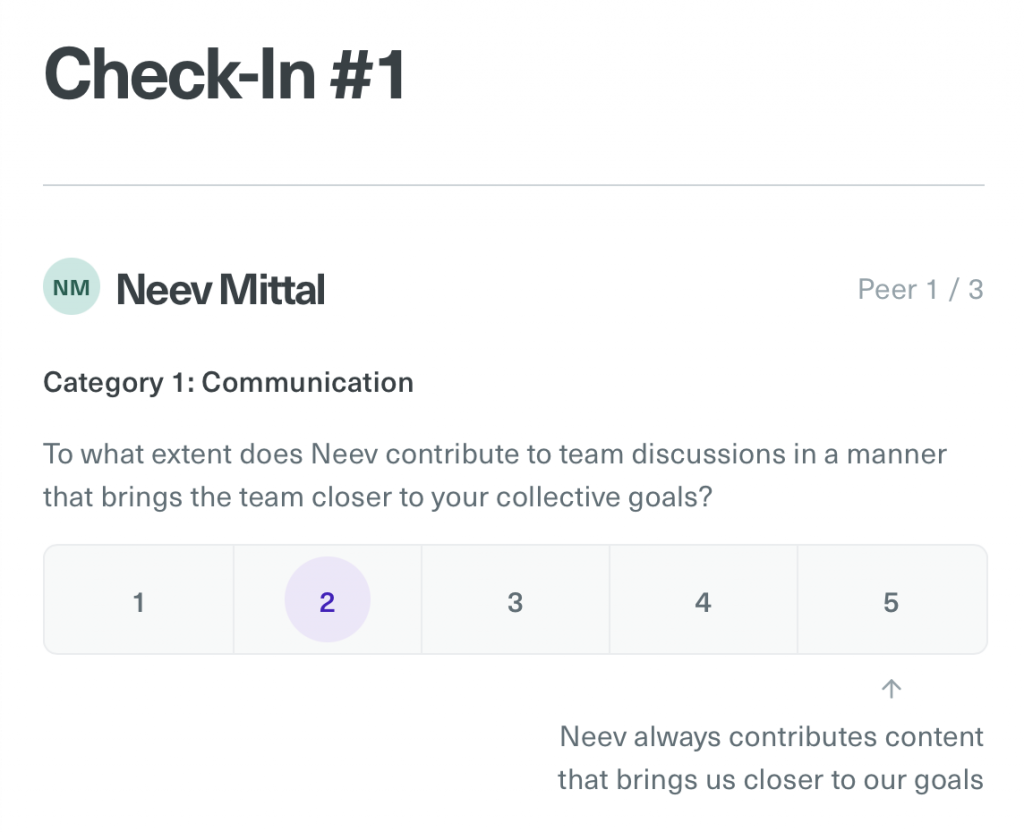
Task: Choose rating 3 for Communication
Action: coord(515,602)
